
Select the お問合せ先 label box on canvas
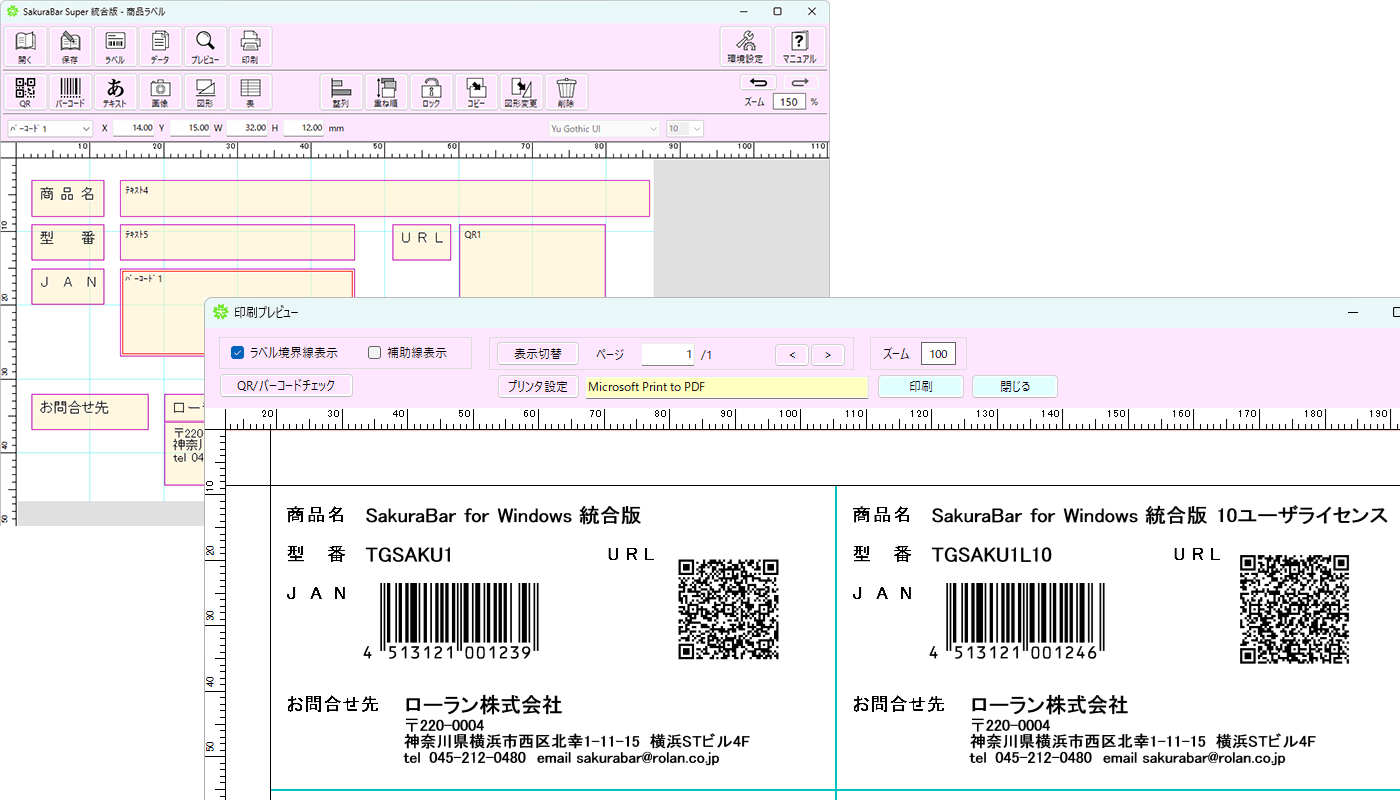[90, 412]
